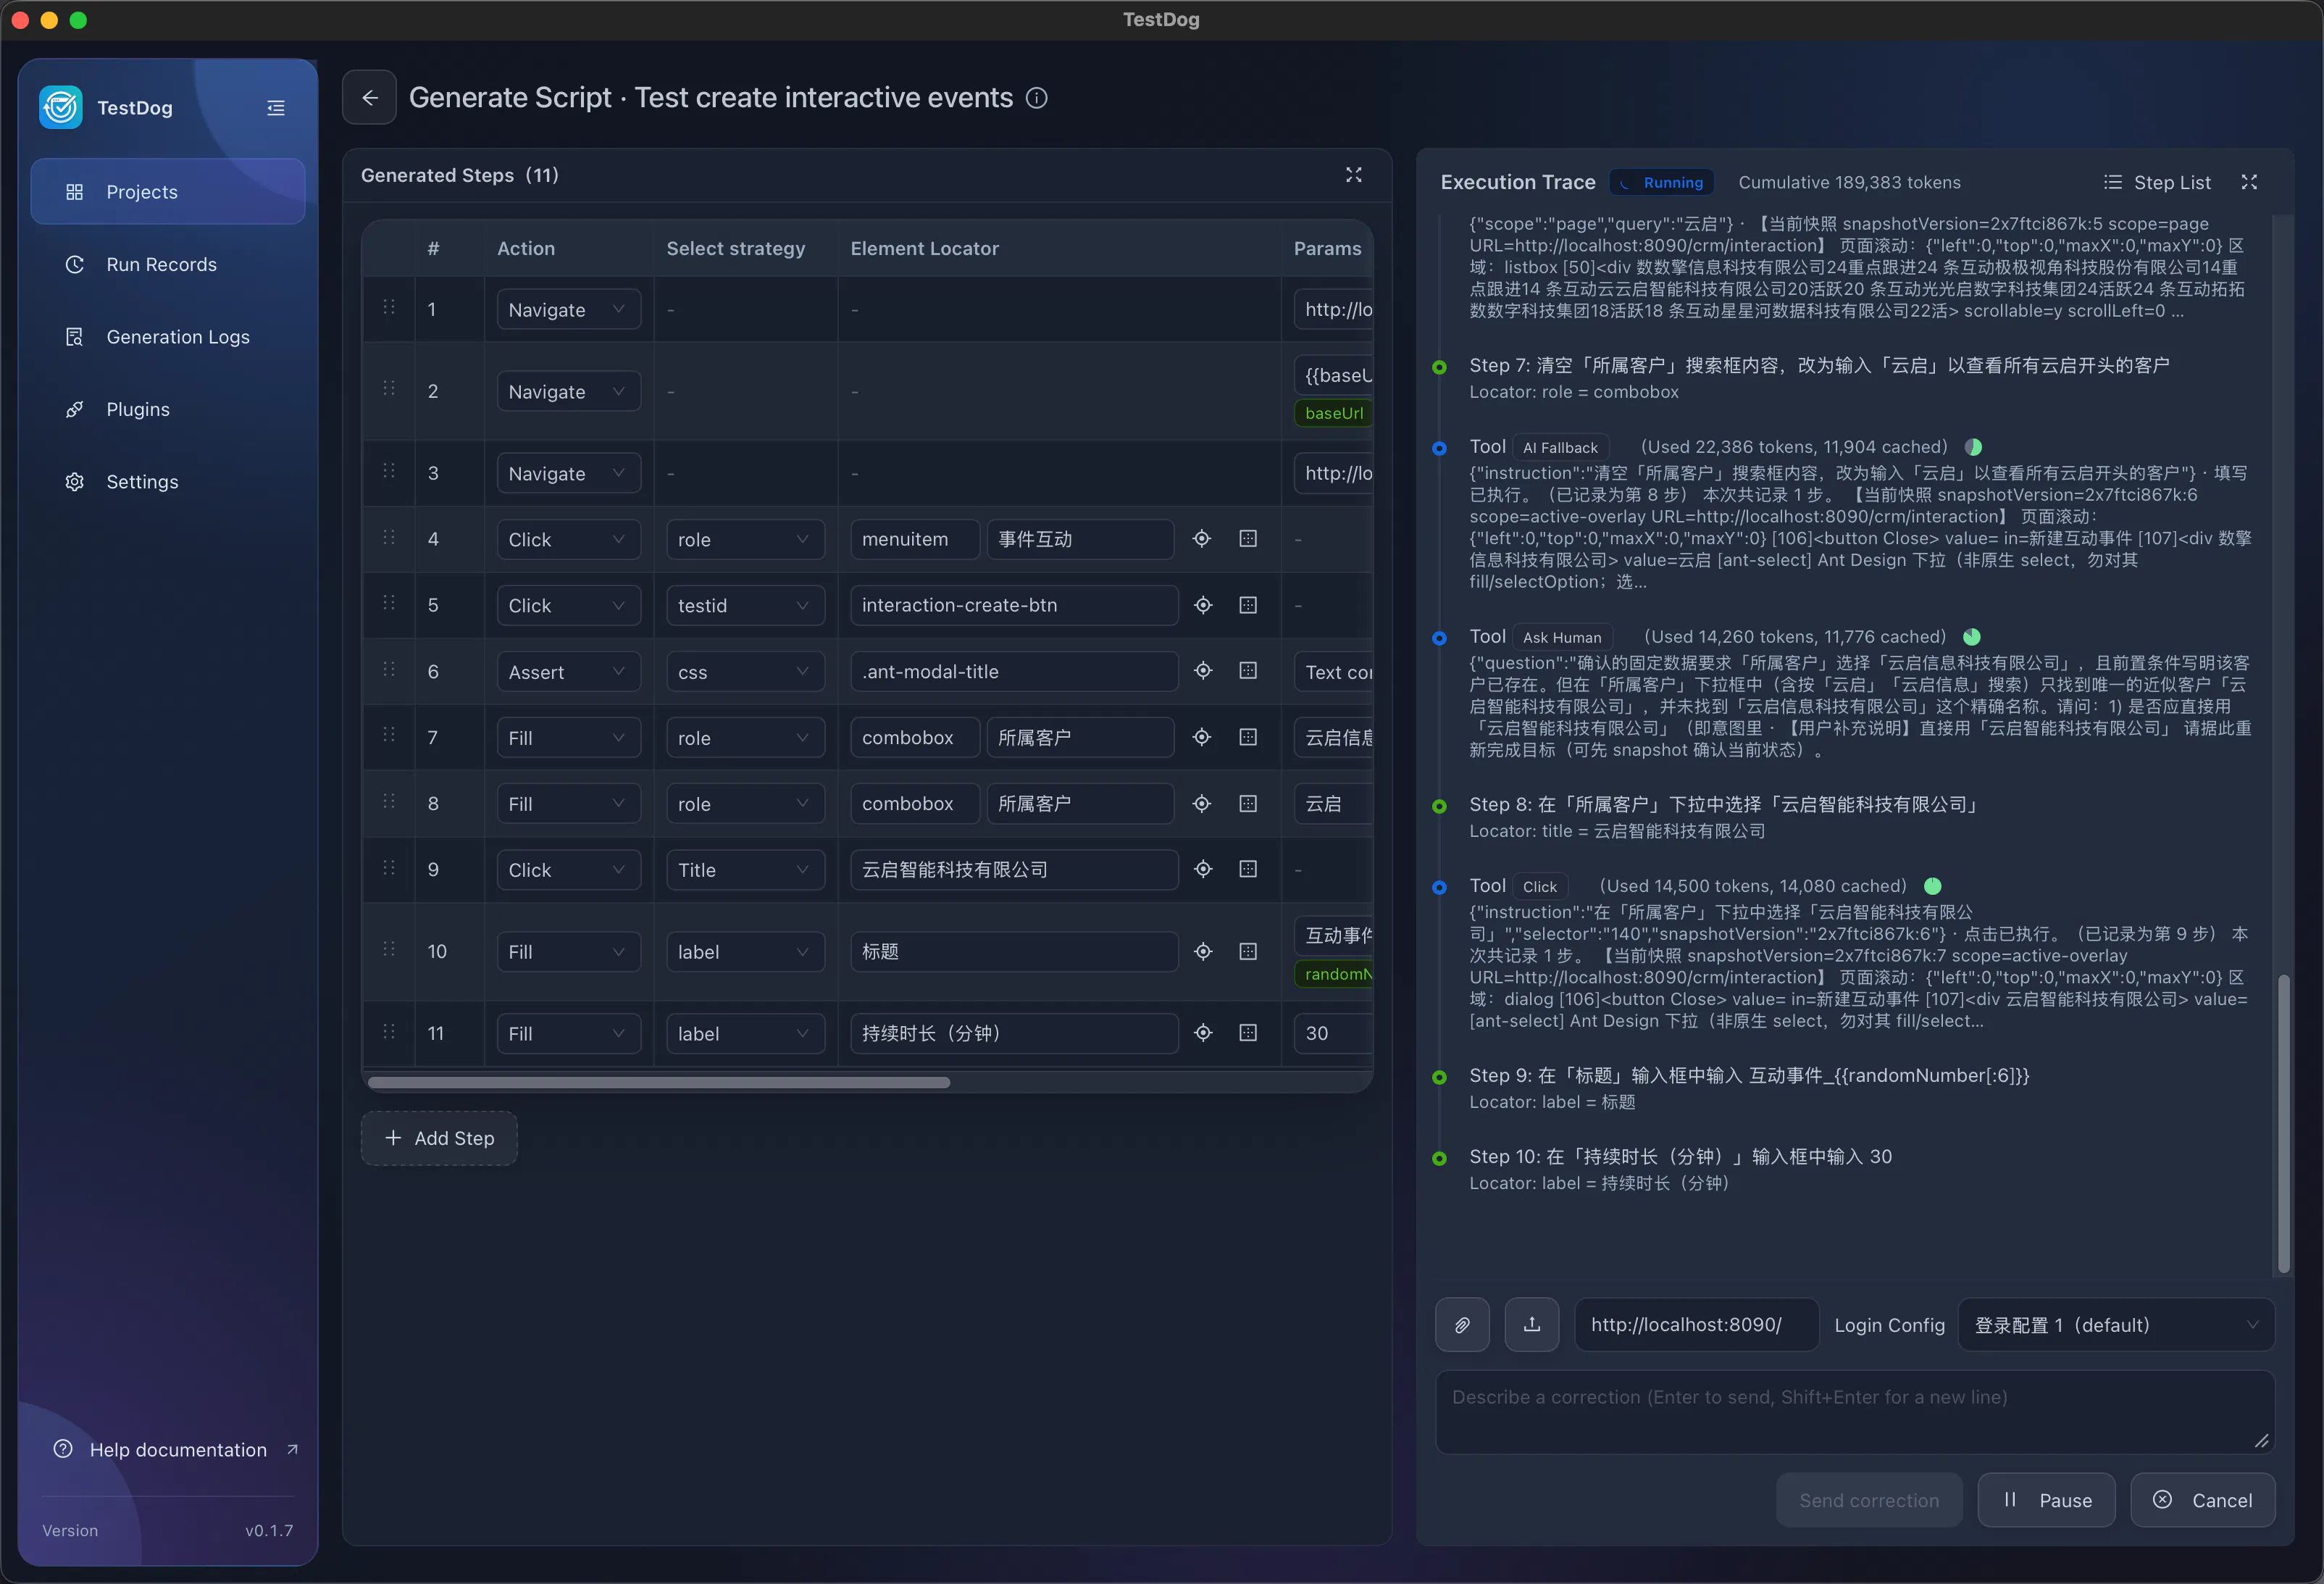Open the info icon beside the title
The width and height of the screenshot is (2324, 1584).
coord(1037,98)
